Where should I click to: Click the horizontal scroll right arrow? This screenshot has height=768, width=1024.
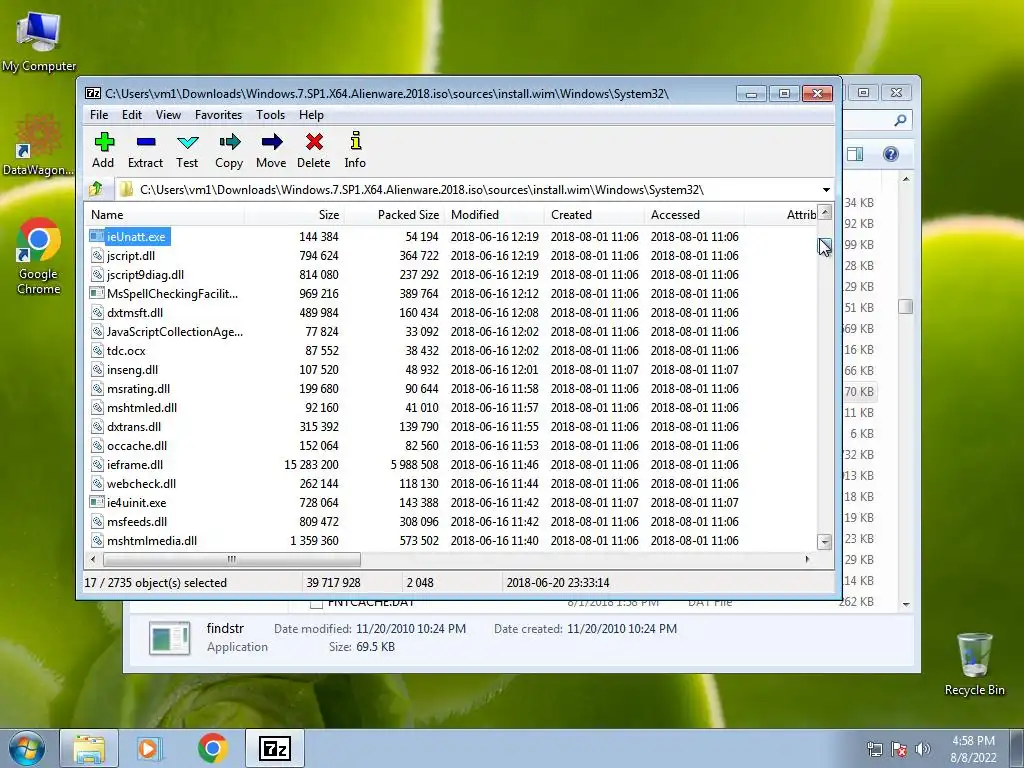(808, 559)
